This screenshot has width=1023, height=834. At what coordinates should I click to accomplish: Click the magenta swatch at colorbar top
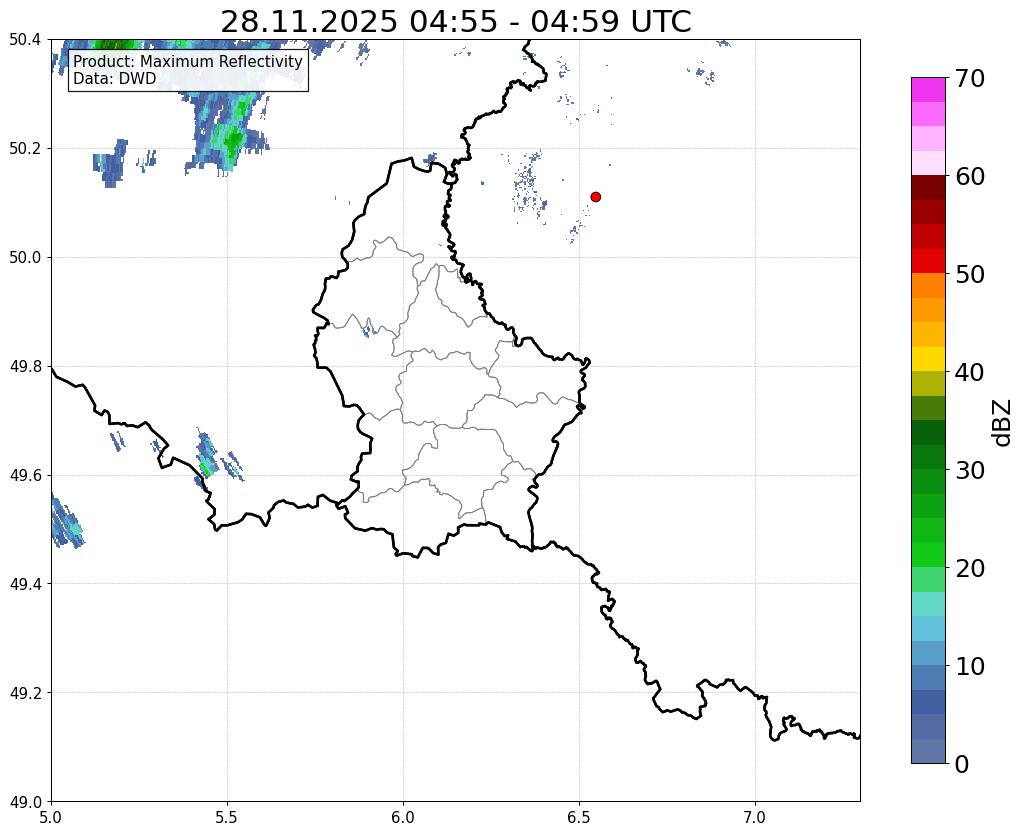coord(928,90)
